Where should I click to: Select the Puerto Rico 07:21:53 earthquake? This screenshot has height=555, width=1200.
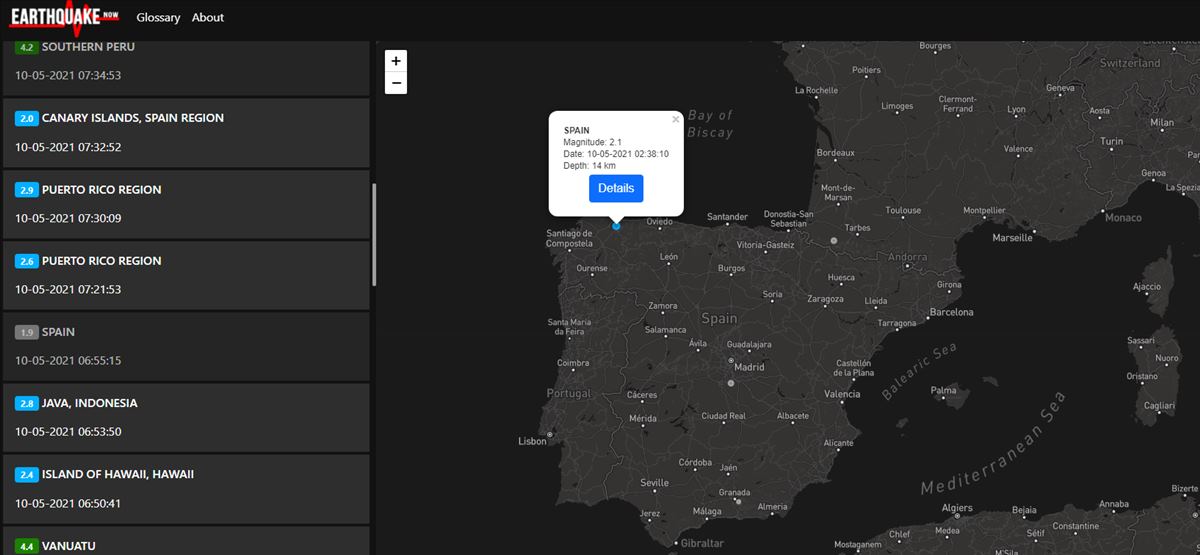[185, 275]
